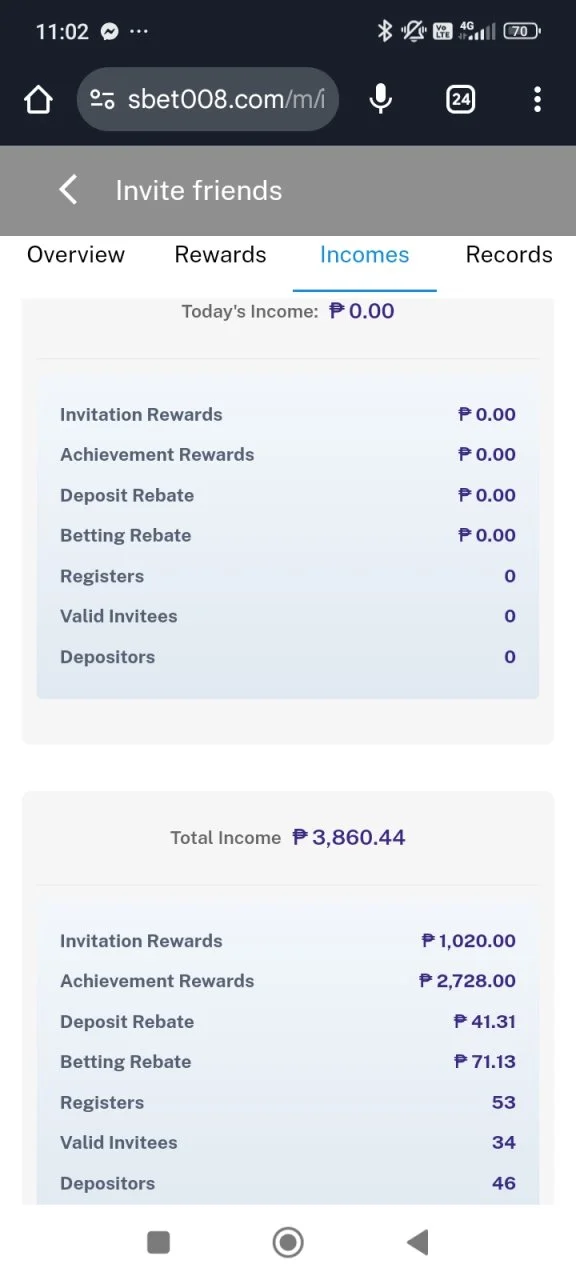Switch to the Overview tab
576x1280 pixels.
click(76, 255)
